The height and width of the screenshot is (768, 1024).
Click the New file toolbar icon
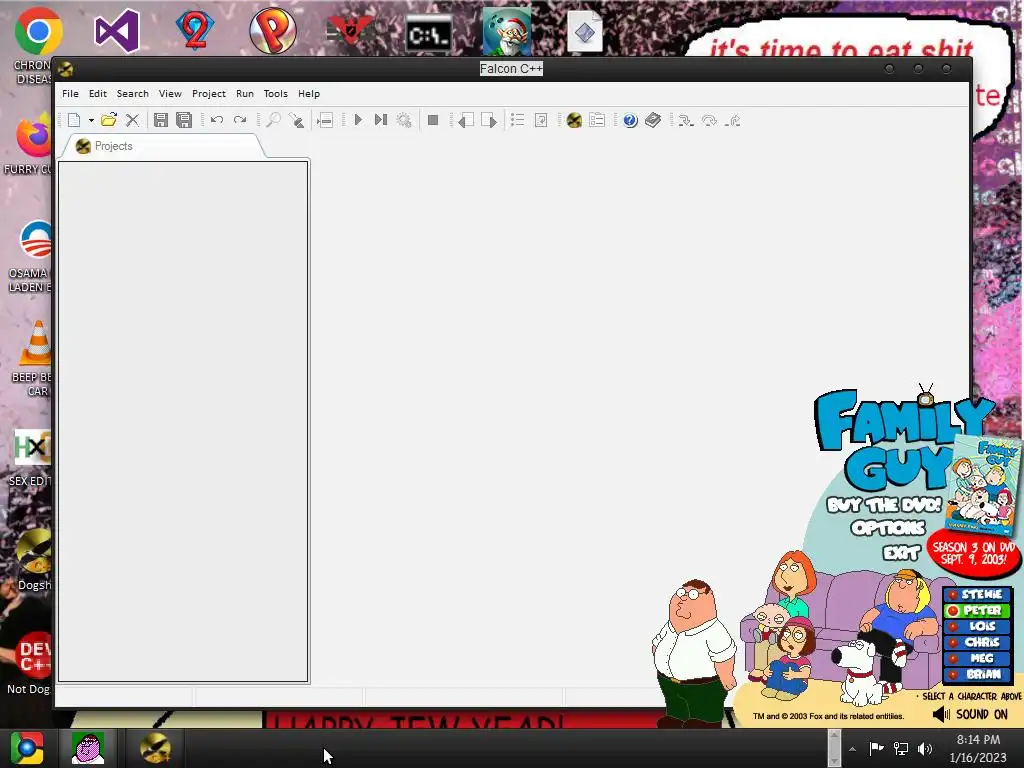[74, 120]
